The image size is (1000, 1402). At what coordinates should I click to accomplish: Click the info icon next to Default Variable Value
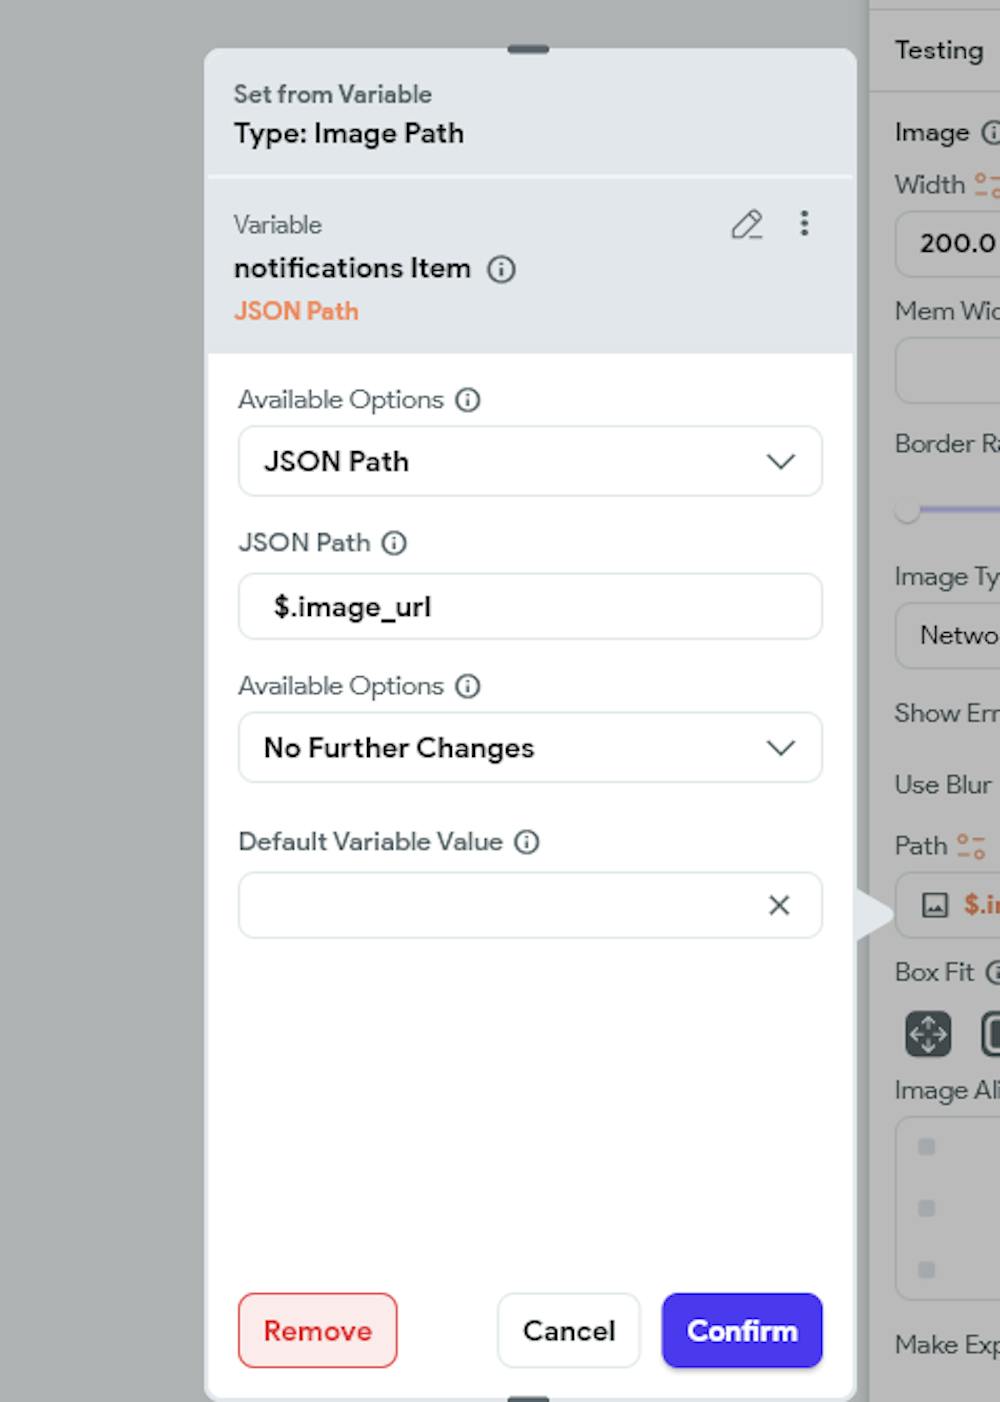coord(527,843)
